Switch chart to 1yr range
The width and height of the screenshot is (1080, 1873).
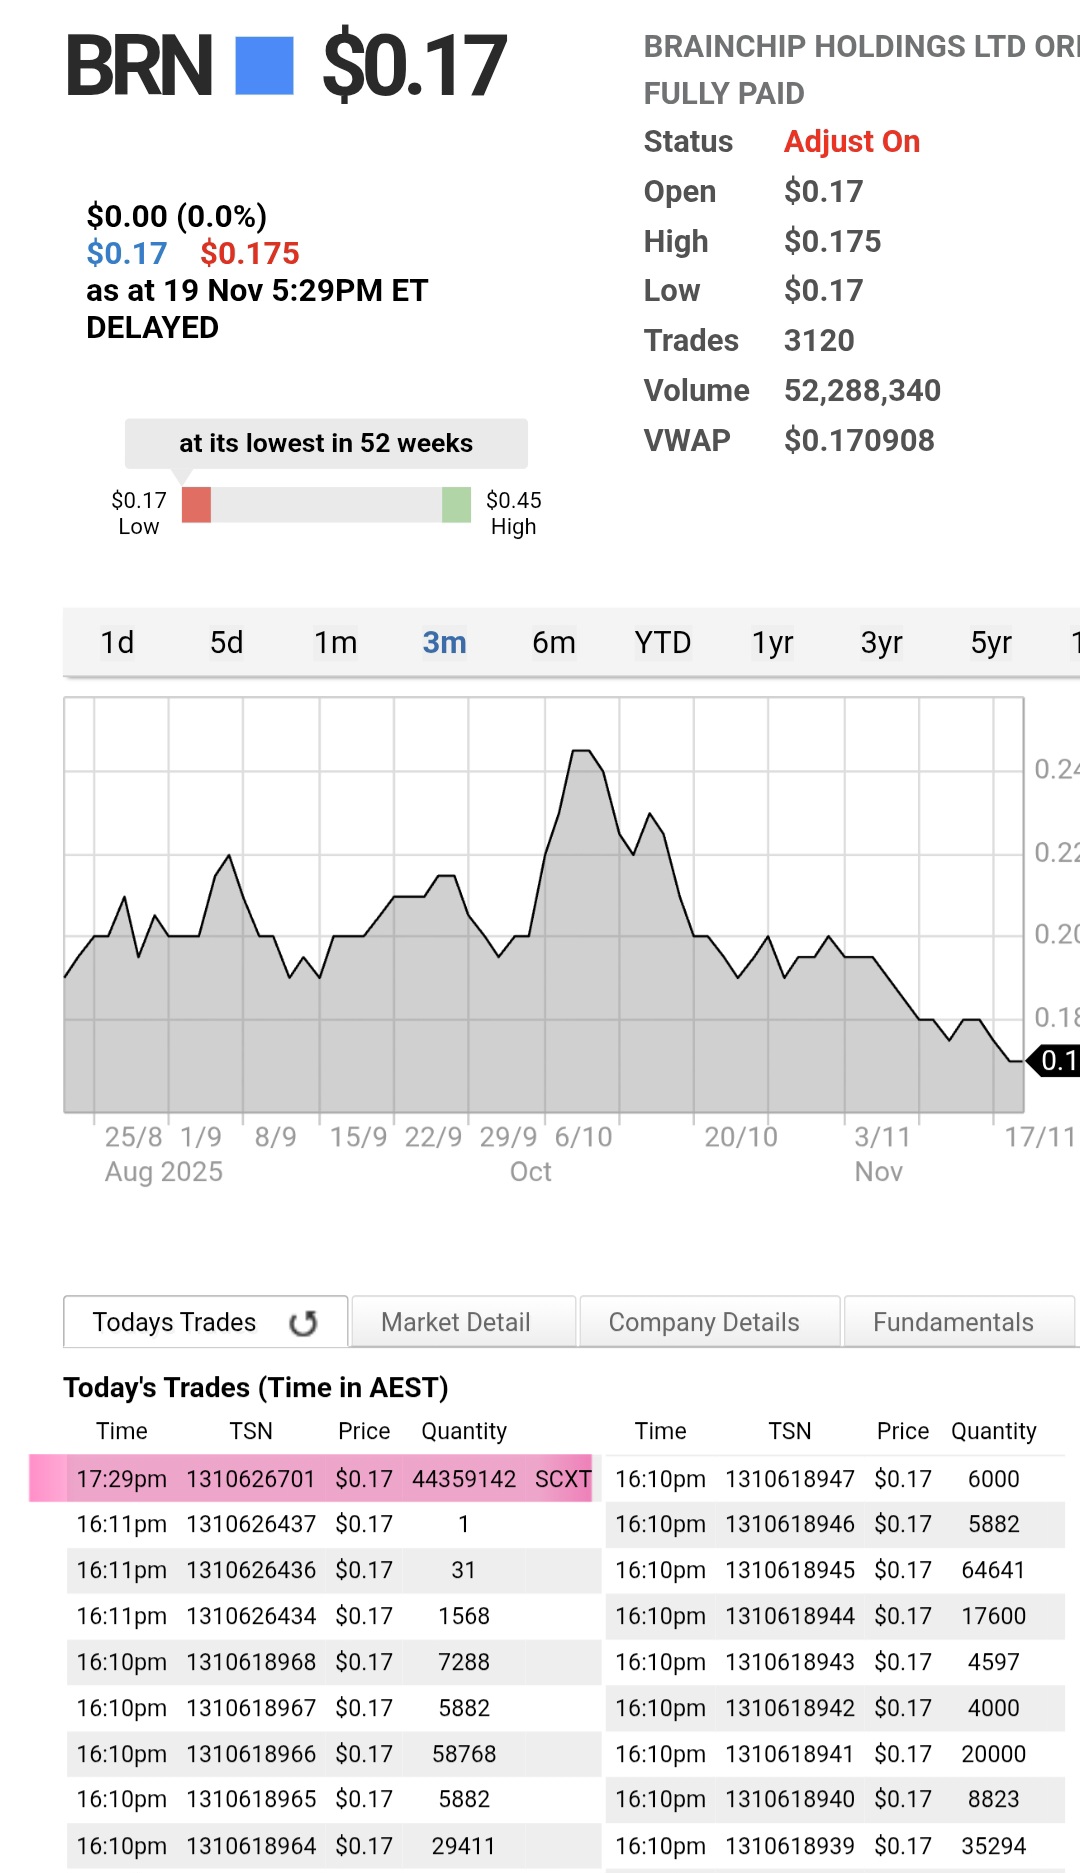pyautogui.click(x=772, y=642)
